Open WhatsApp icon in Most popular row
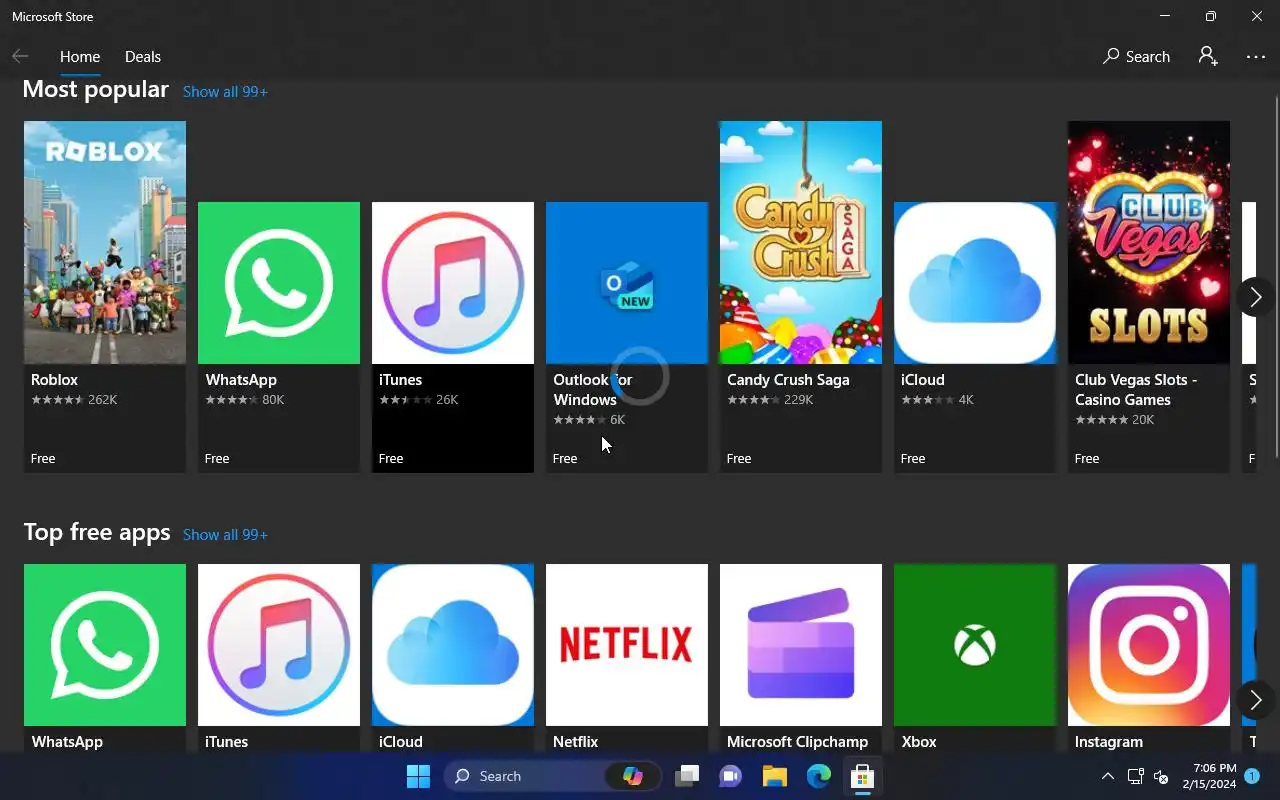The width and height of the screenshot is (1280, 800). point(279,283)
